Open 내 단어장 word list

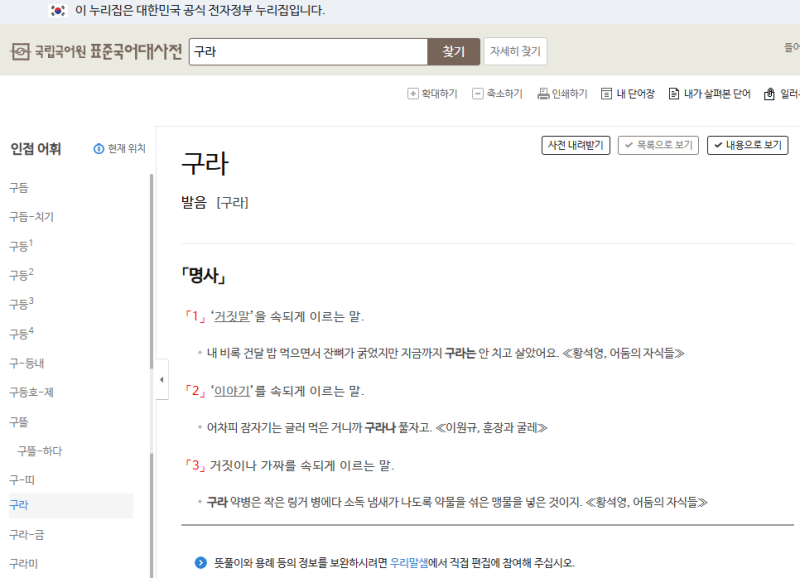[x=628, y=94]
